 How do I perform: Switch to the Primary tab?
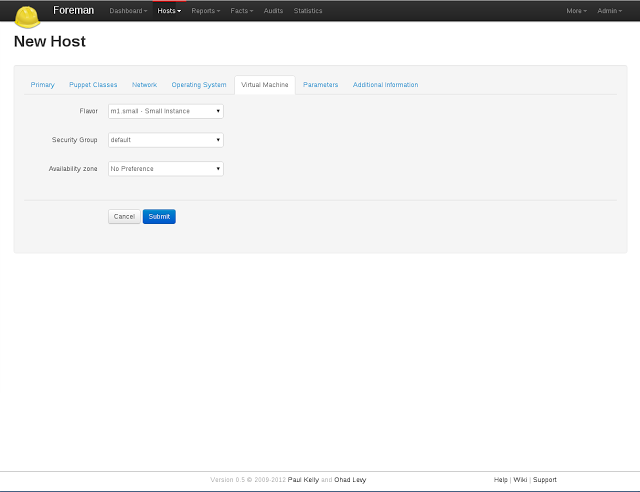point(42,85)
